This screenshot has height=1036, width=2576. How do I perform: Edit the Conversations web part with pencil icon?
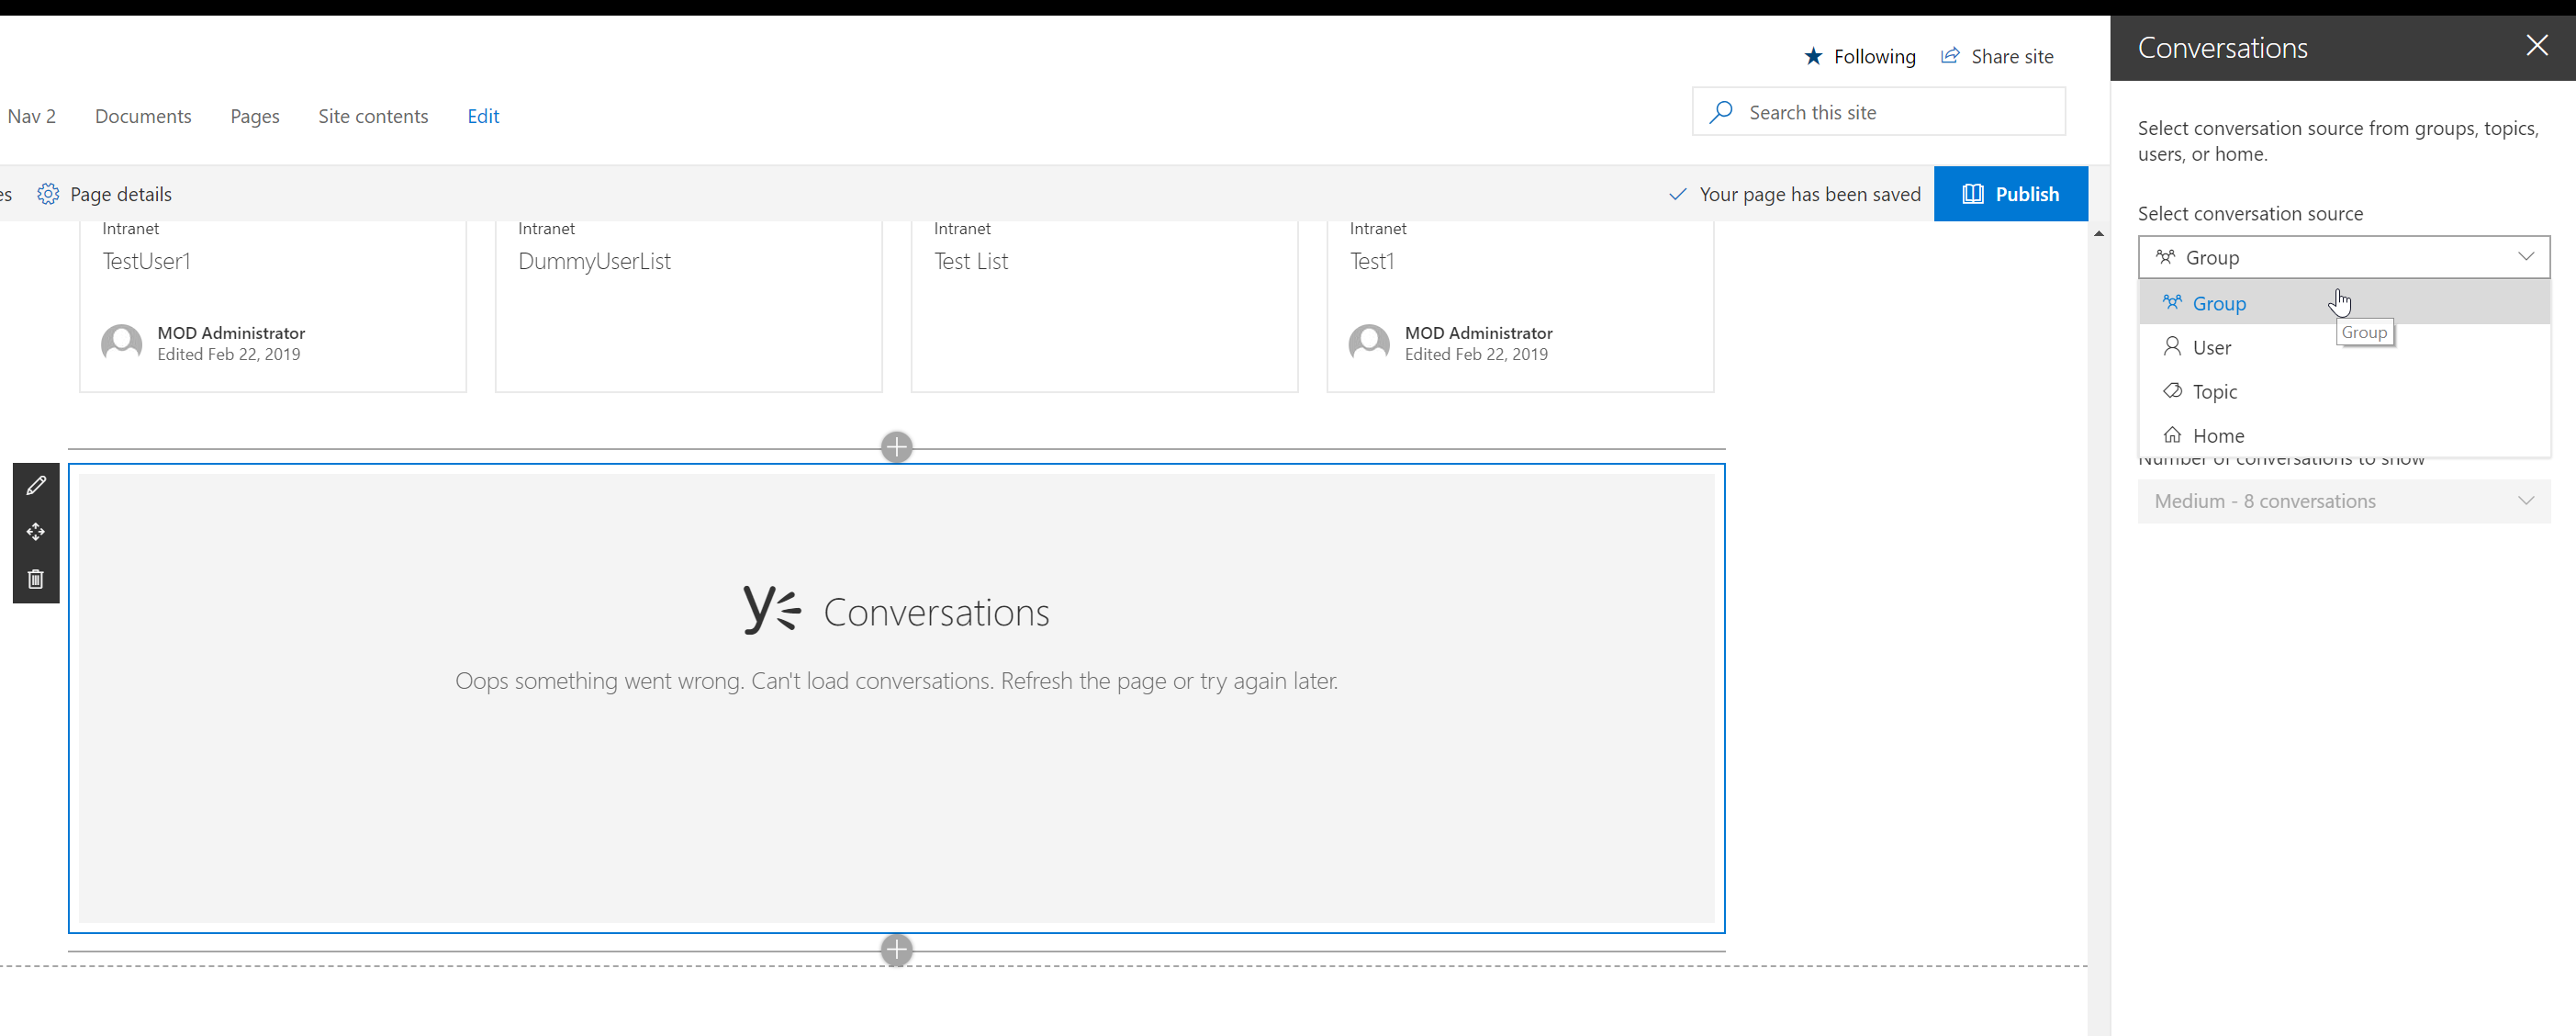click(x=36, y=485)
